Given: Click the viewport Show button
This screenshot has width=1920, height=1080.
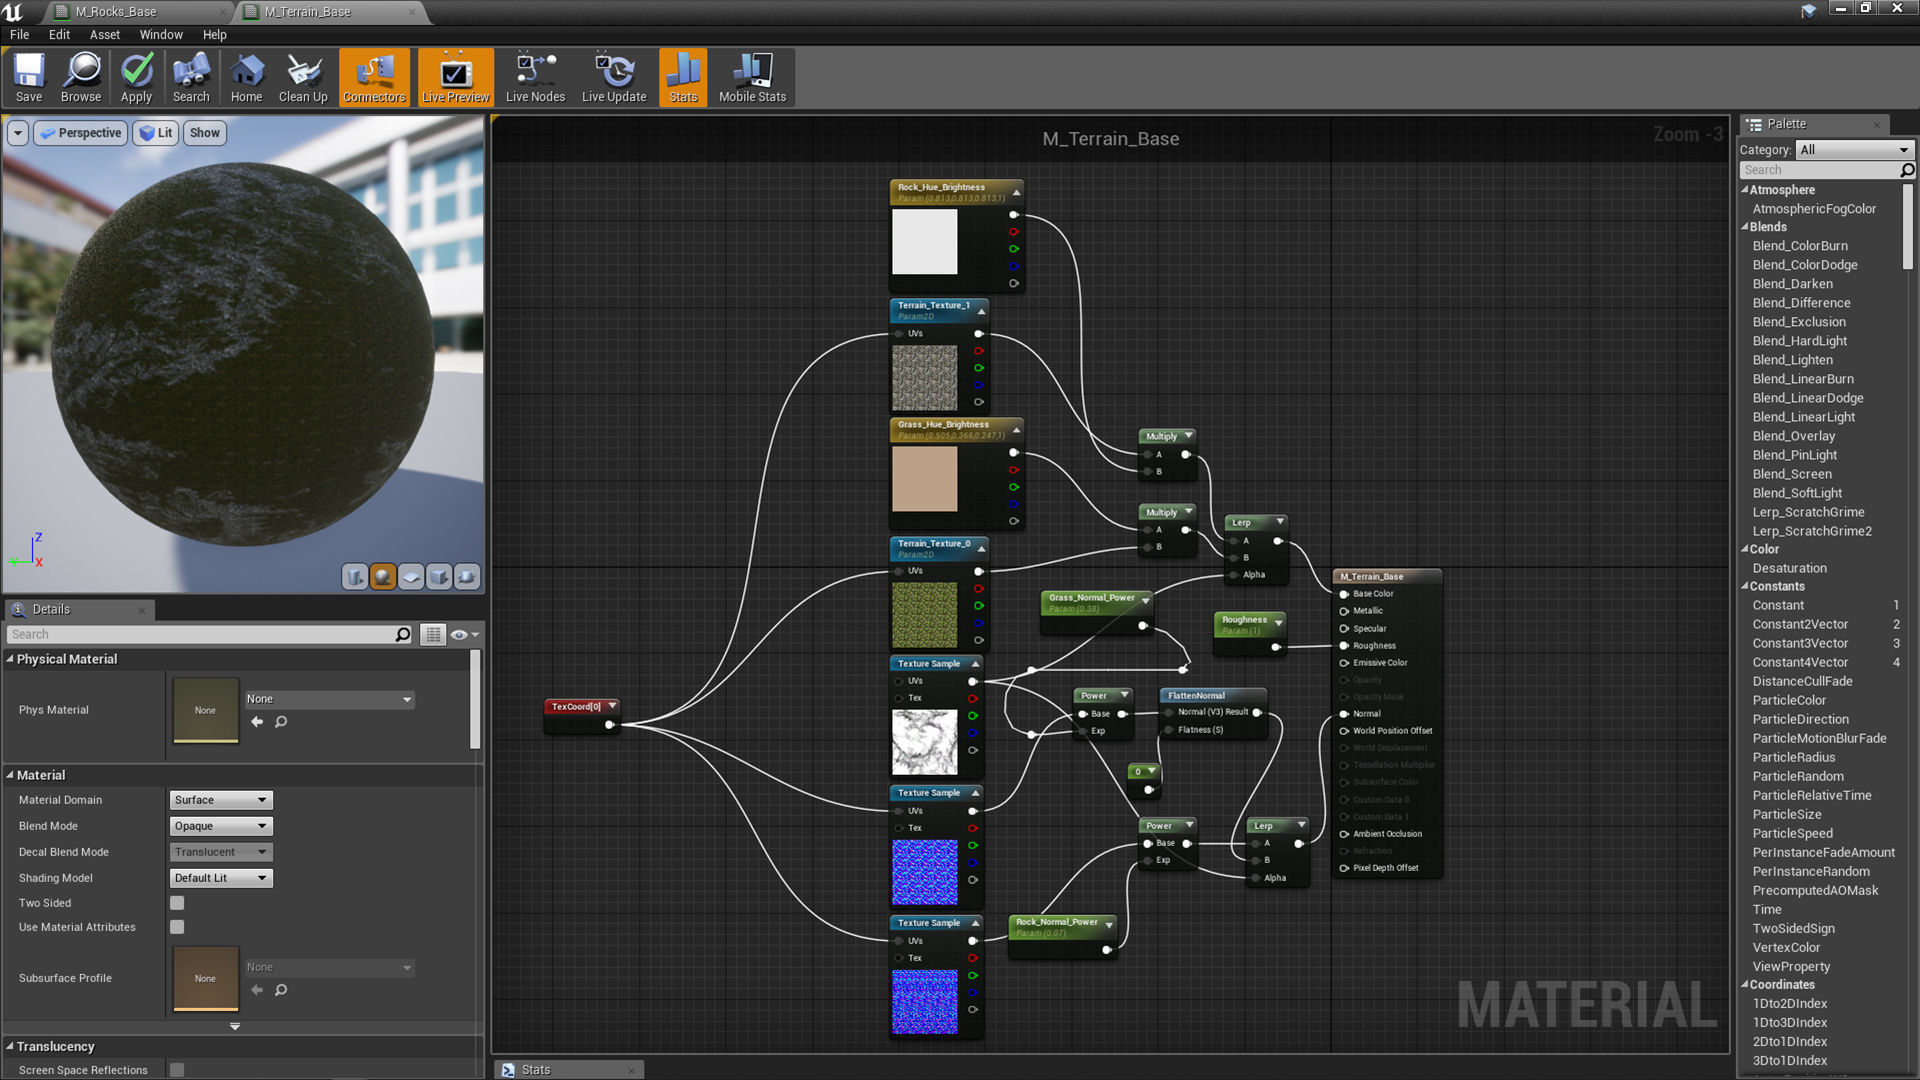Looking at the screenshot, I should click(204, 133).
